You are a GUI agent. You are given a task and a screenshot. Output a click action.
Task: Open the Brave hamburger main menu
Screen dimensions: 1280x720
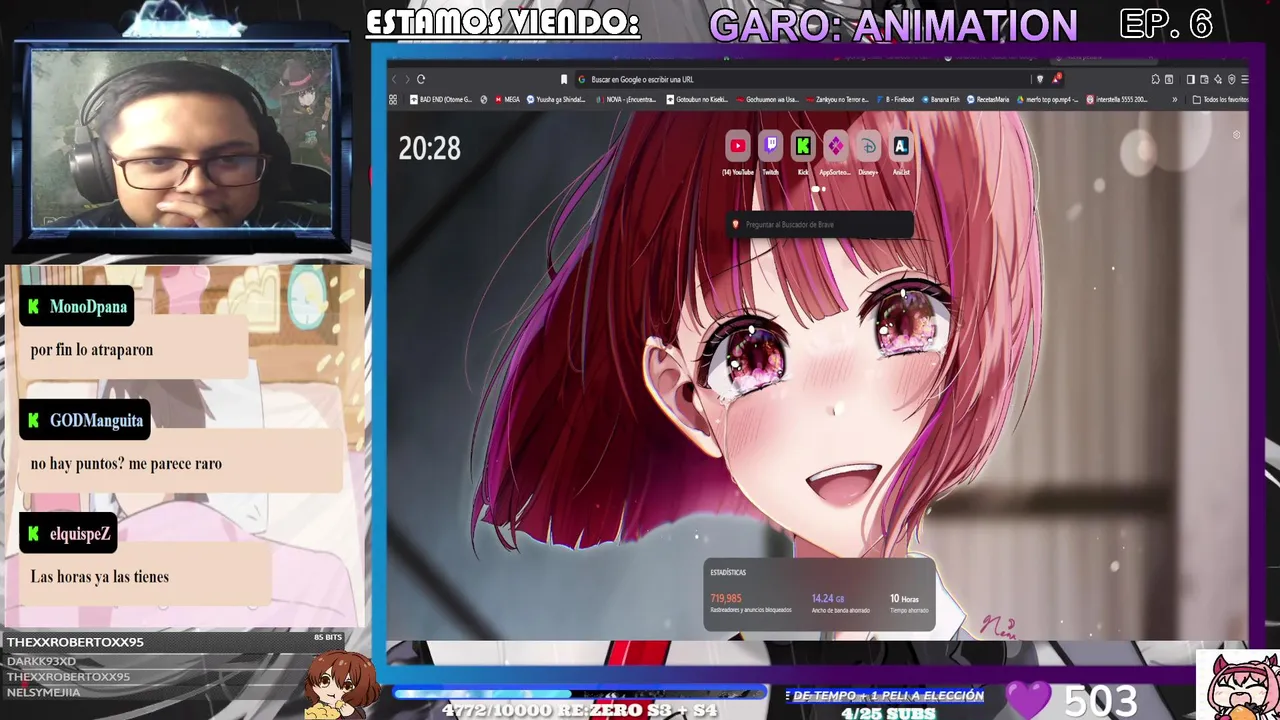(1244, 79)
